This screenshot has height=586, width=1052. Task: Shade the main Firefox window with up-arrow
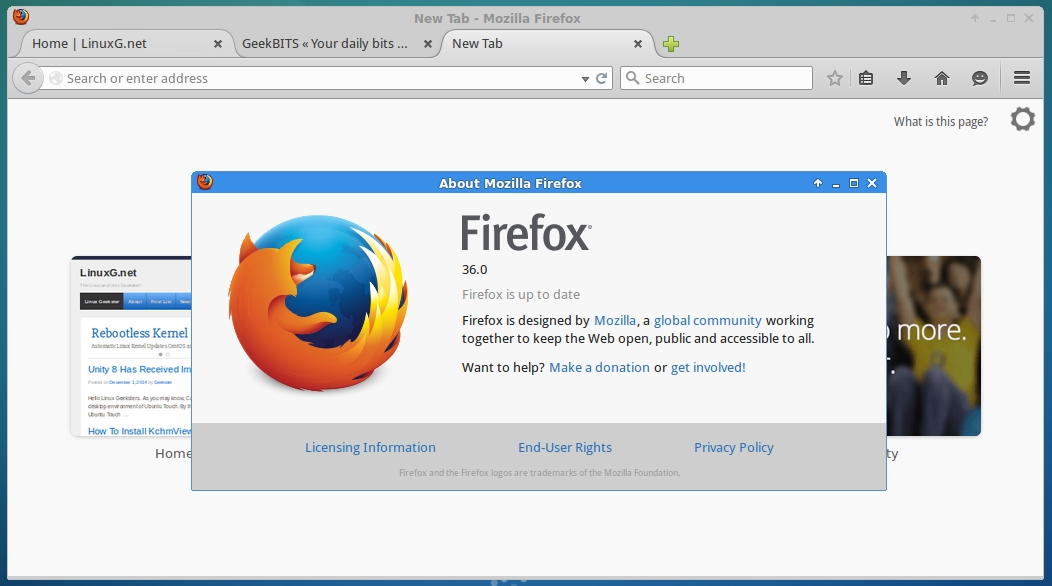tap(975, 18)
